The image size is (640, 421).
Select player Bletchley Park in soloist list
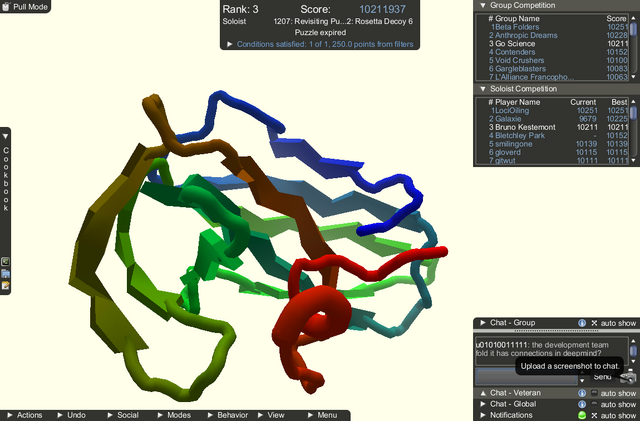click(558, 136)
